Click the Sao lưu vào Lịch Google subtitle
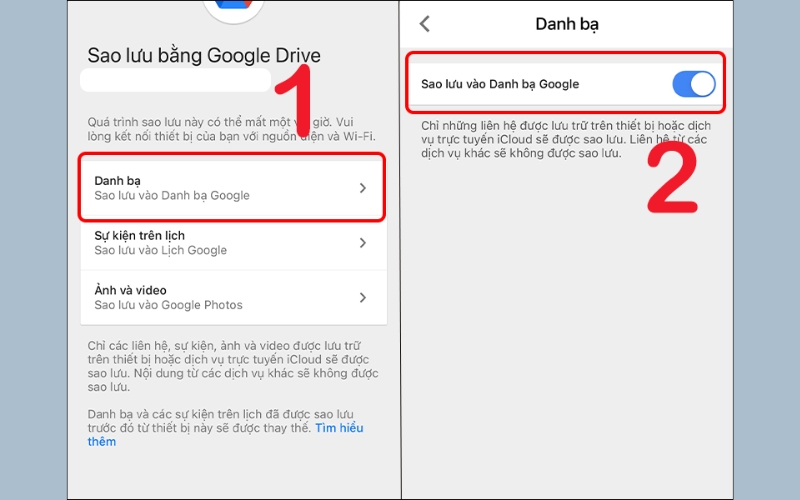The width and height of the screenshot is (800, 500). point(161,251)
